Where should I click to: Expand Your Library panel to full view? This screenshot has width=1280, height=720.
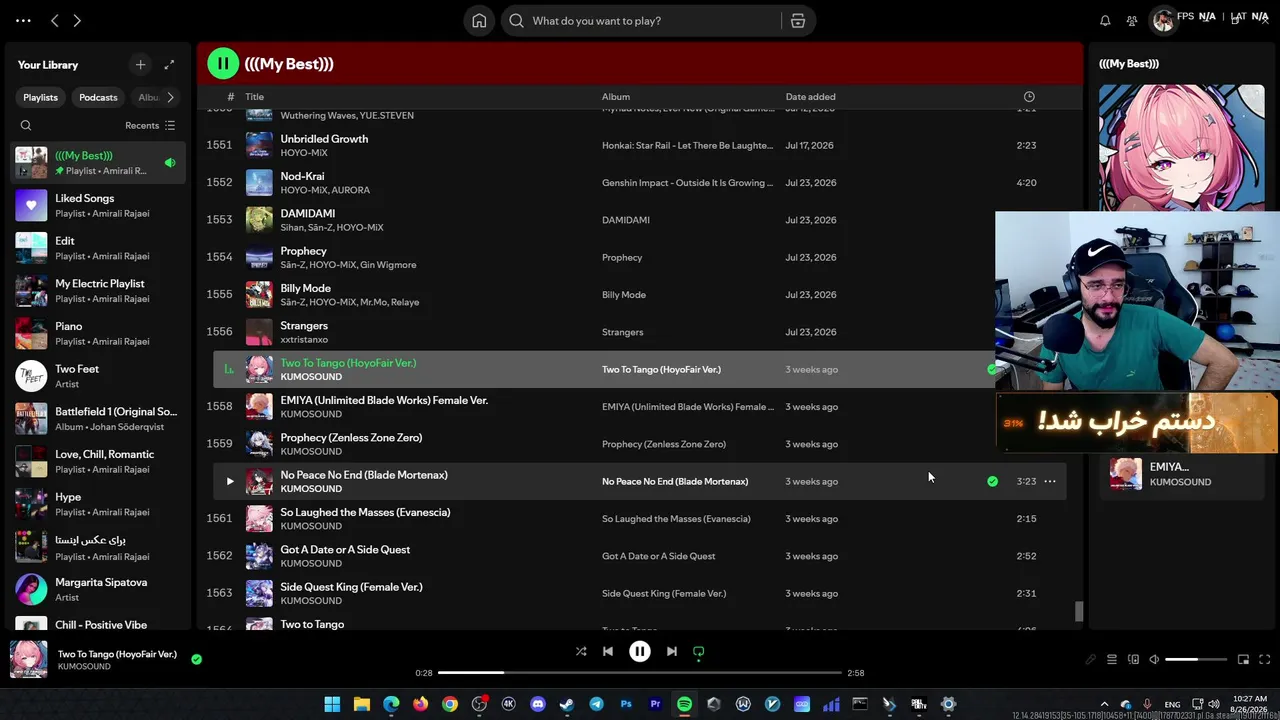(169, 65)
